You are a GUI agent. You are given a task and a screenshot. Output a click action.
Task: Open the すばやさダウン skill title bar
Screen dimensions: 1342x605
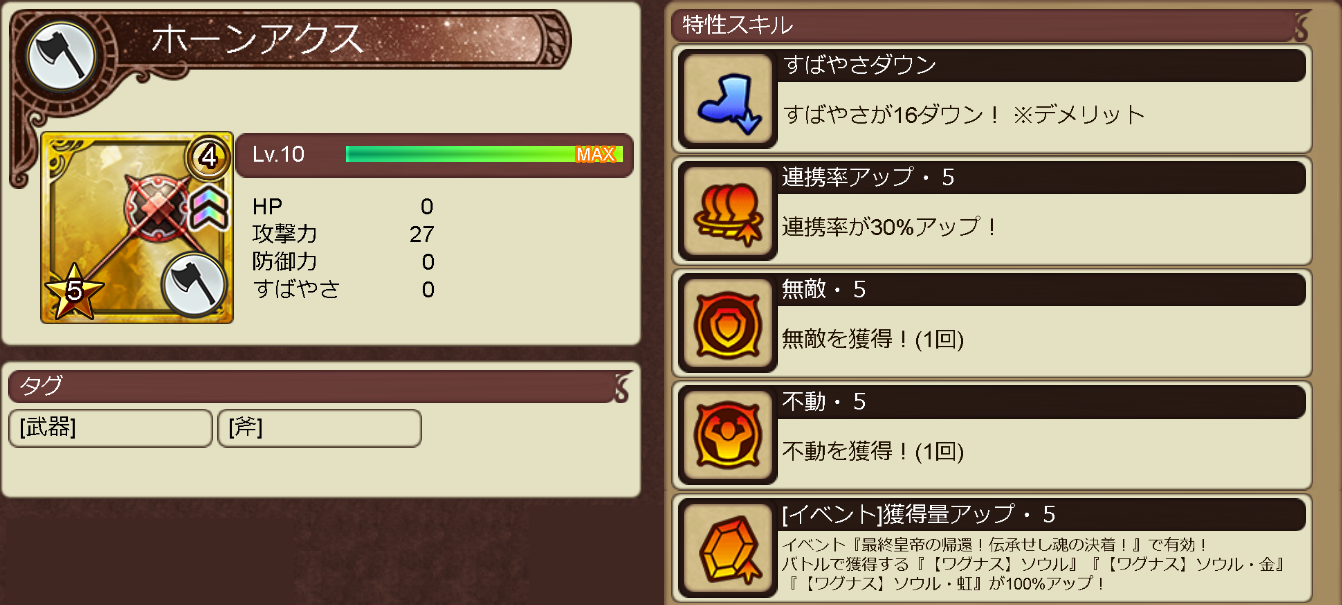1042,66
